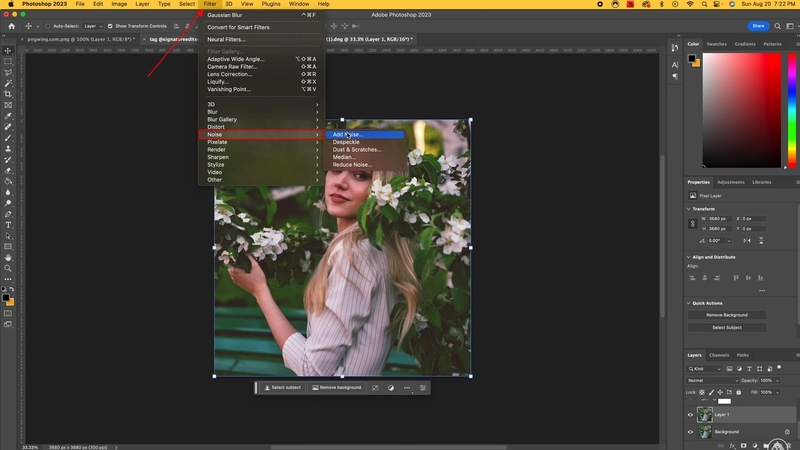Hide Layer 1 using its eye icon
The width and height of the screenshot is (800, 450).
[x=690, y=414]
